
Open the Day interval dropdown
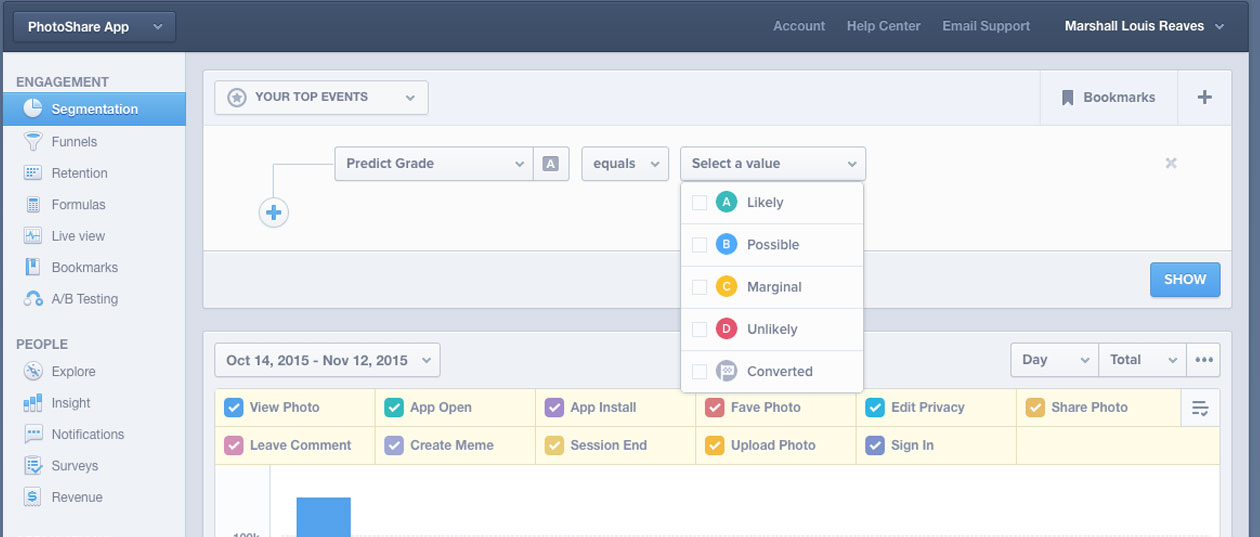1054,360
